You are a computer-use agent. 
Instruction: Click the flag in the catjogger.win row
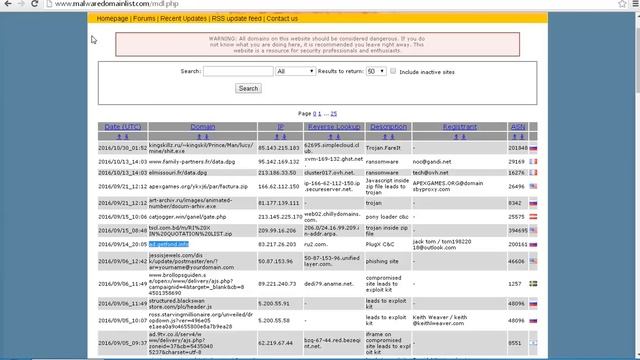[533, 217]
